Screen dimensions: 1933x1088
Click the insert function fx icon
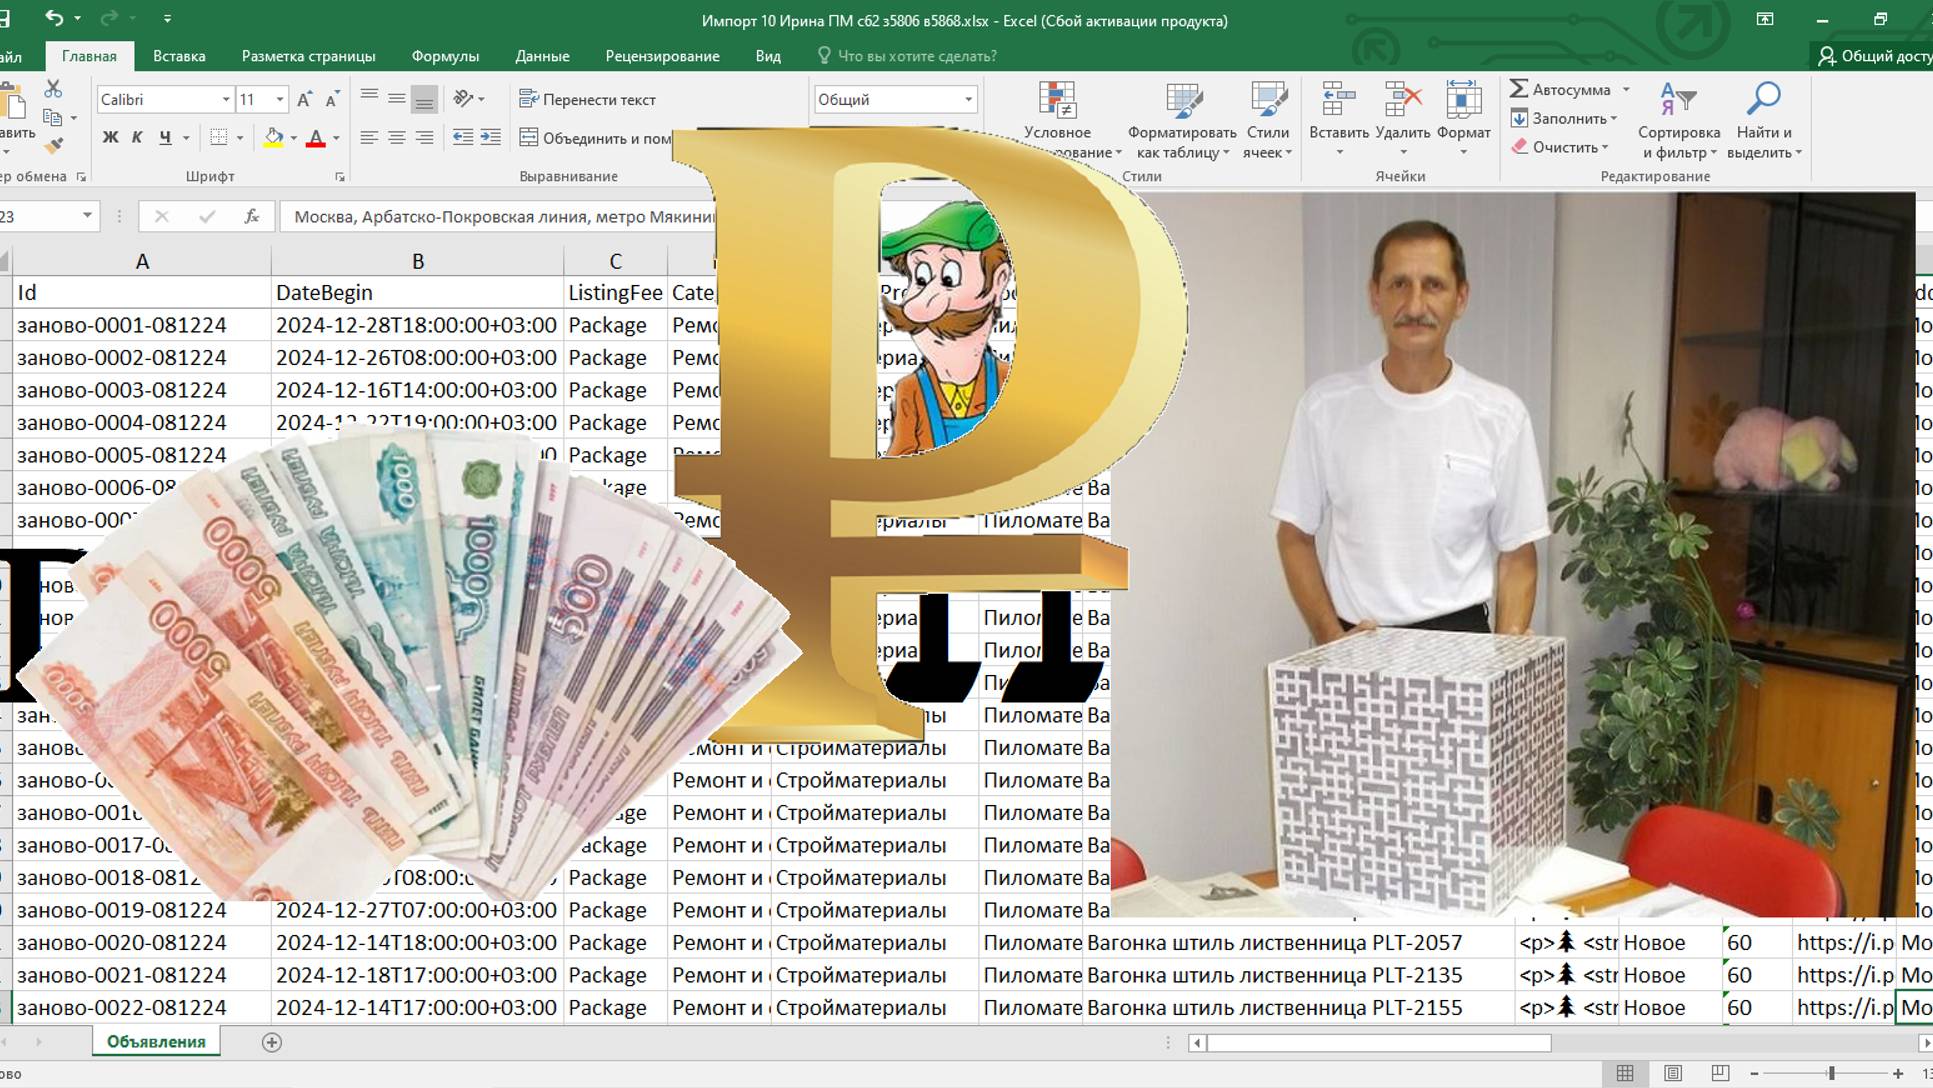coord(252,216)
